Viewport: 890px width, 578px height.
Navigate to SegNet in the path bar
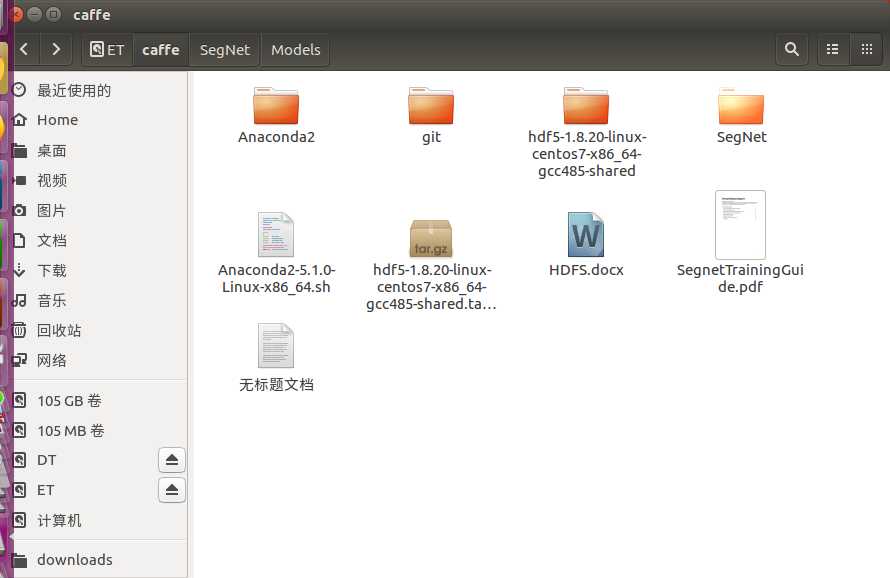(x=225, y=50)
